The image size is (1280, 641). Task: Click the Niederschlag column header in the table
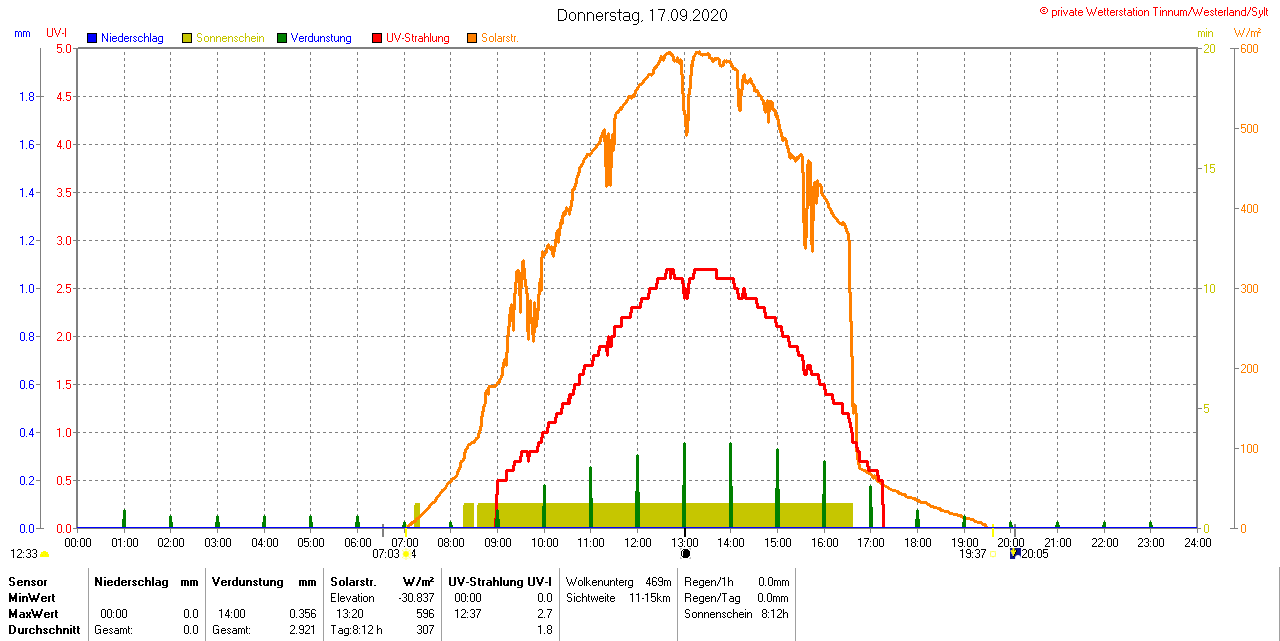pos(132,581)
